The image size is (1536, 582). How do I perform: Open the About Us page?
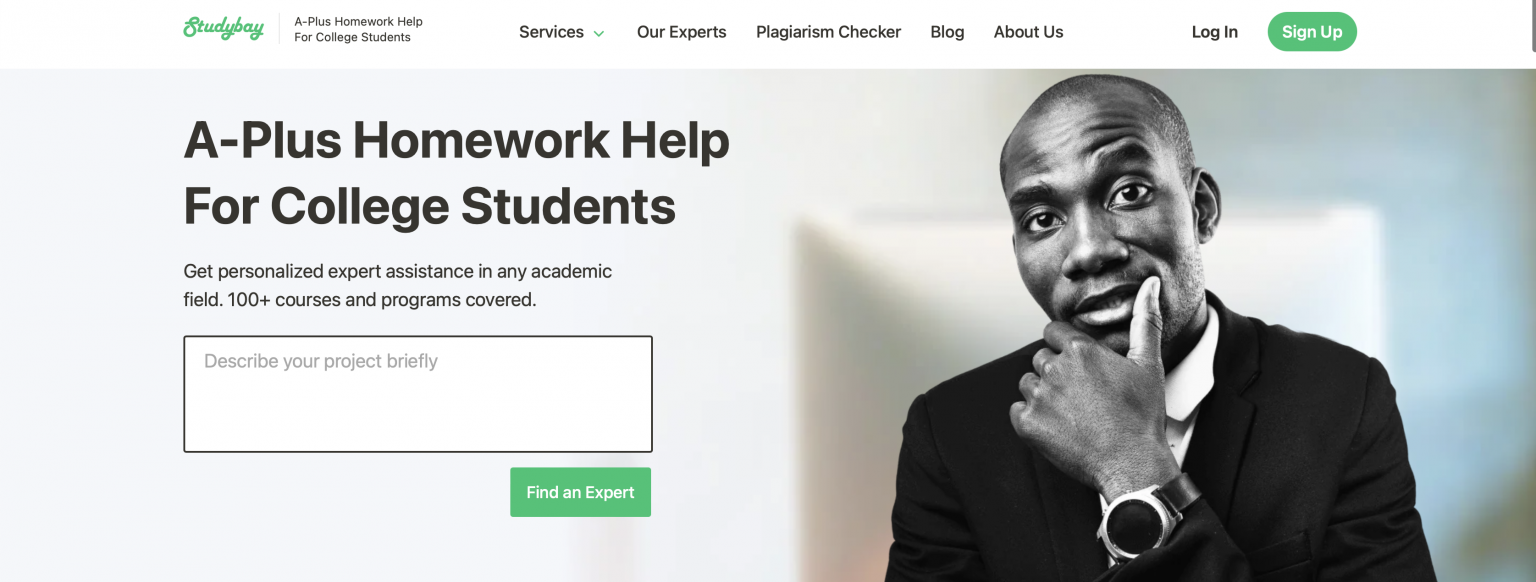(1028, 32)
